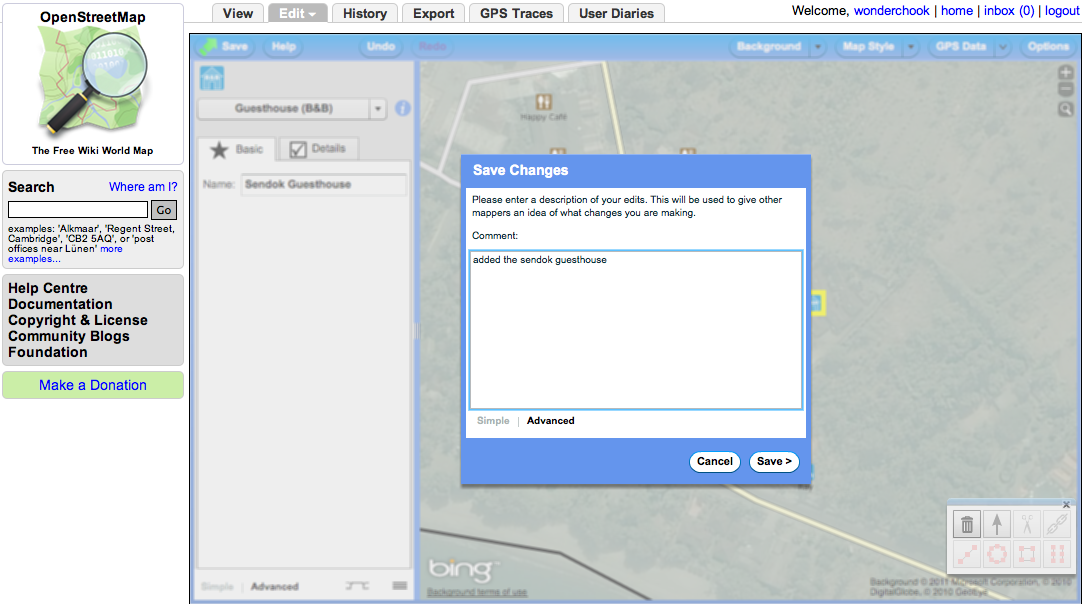Select the make right-angled square tool
This screenshot has width=1082, height=604.
tap(1027, 554)
